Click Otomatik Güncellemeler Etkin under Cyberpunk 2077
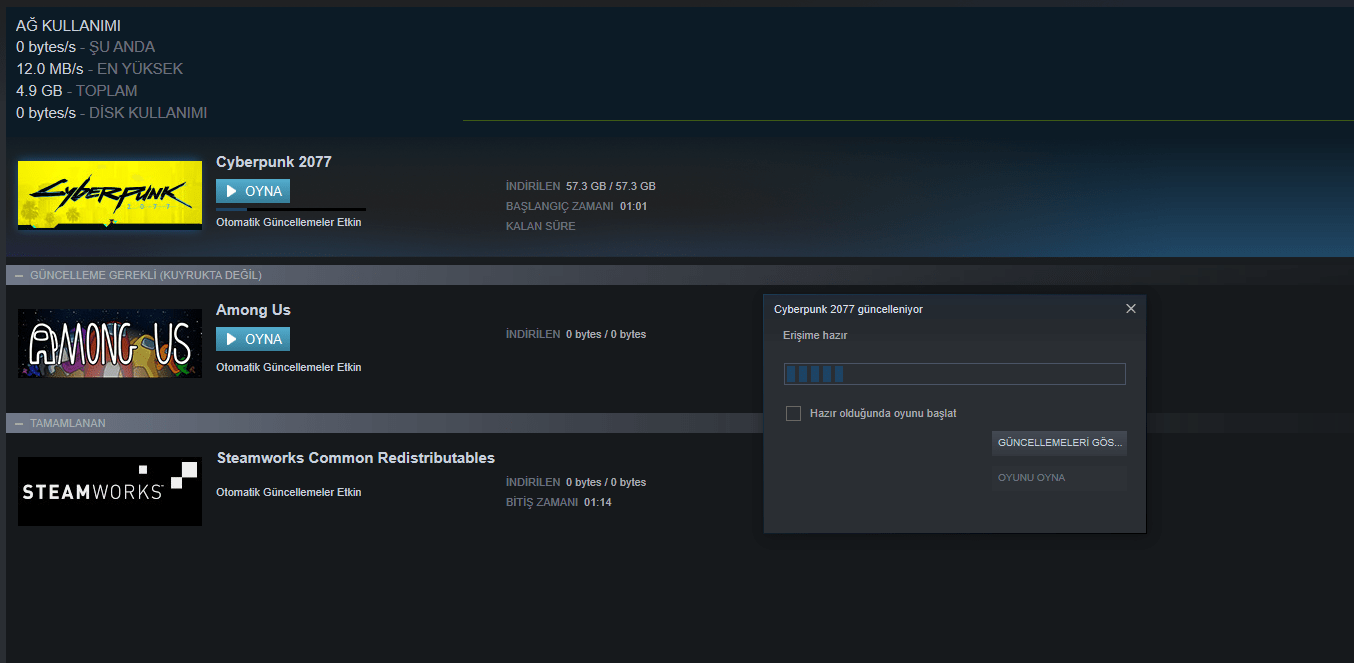The width and height of the screenshot is (1354, 663). coord(289,222)
